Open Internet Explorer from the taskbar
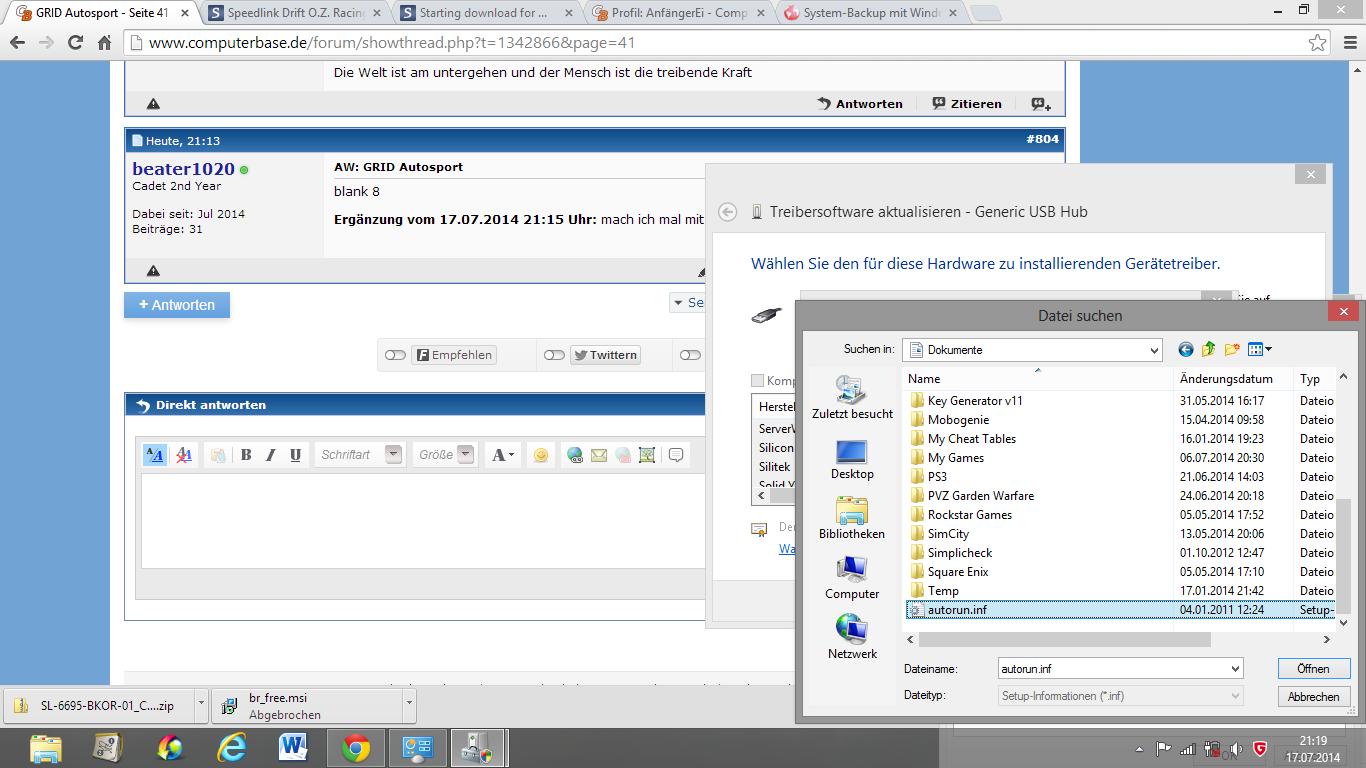1366x768 pixels. point(232,748)
